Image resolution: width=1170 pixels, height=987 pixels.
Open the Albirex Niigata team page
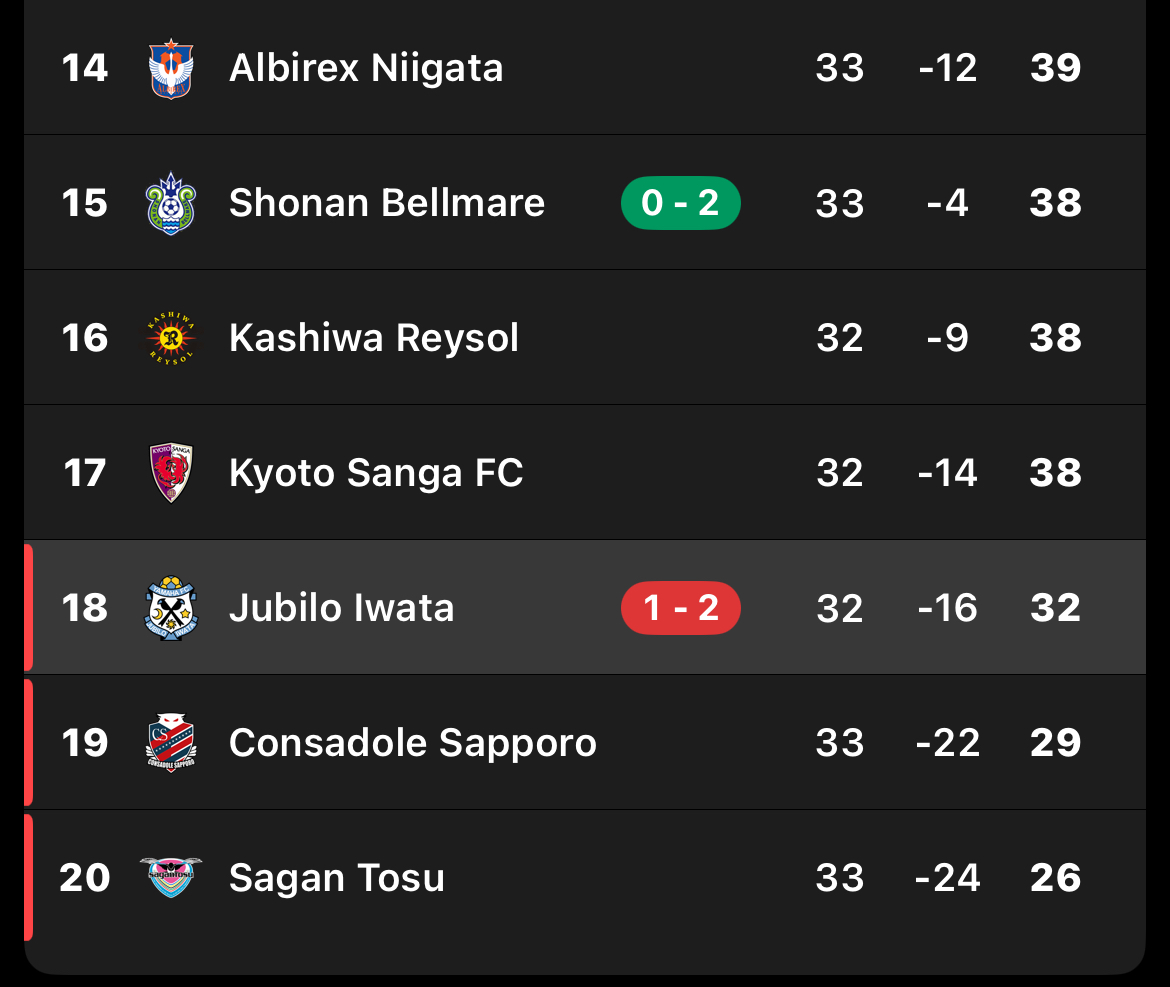pyautogui.click(x=366, y=69)
